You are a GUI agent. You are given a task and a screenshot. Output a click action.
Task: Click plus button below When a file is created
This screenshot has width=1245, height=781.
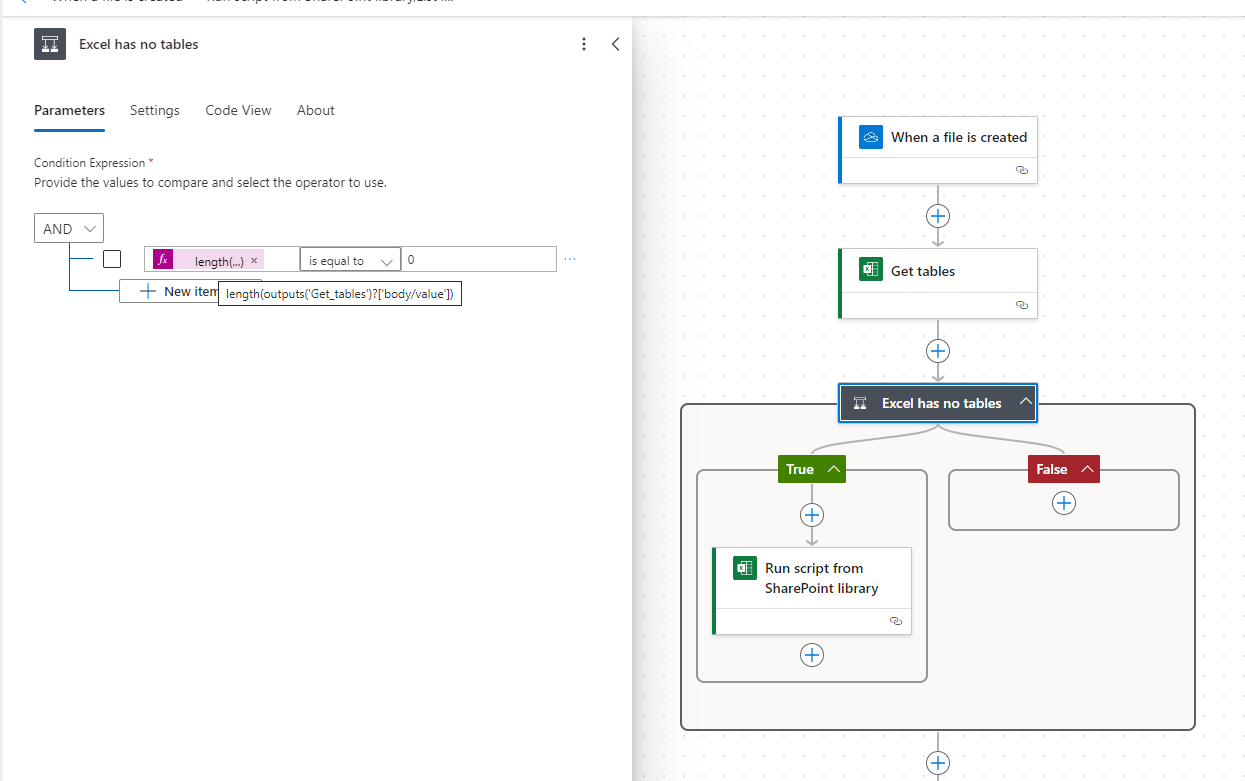(937, 216)
